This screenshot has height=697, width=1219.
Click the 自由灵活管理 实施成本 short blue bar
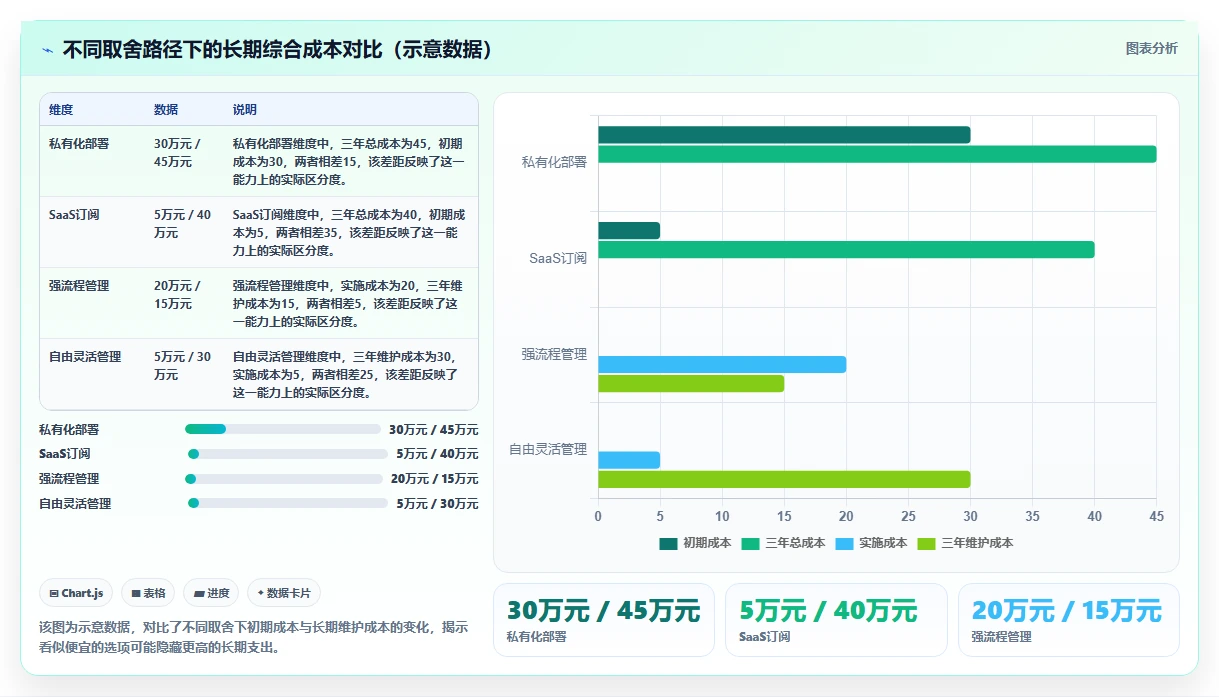coord(629,460)
